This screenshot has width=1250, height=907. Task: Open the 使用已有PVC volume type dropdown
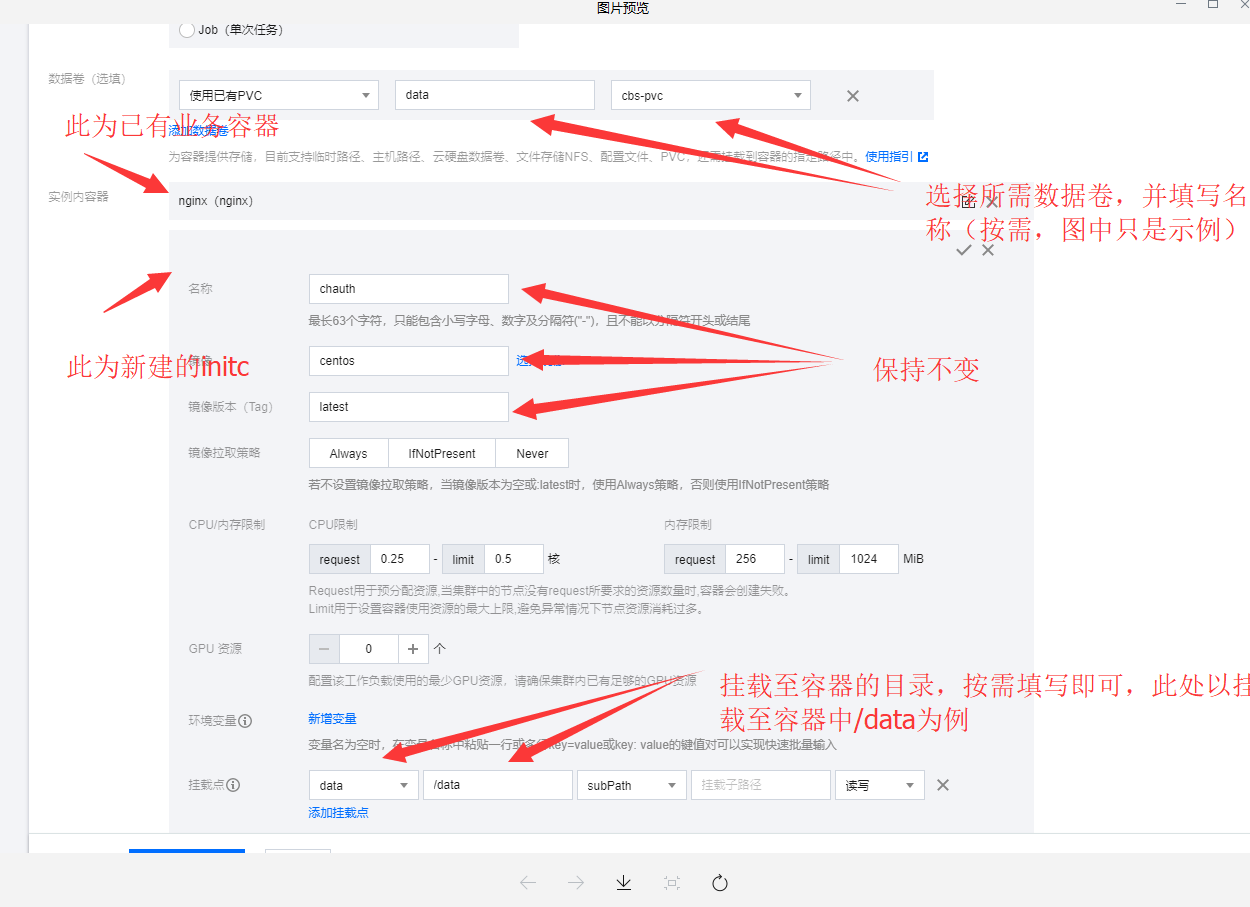coord(278,96)
